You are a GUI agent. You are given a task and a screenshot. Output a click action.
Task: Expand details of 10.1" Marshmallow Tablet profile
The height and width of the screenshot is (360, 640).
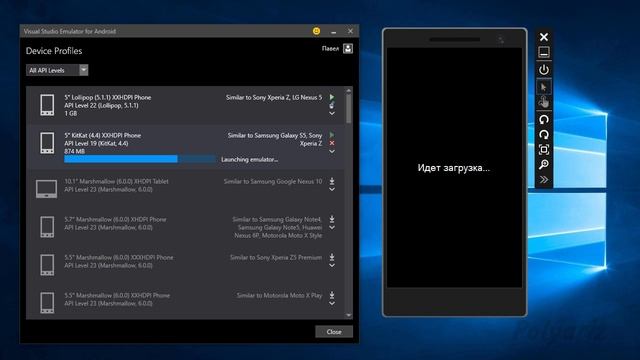(x=332, y=189)
